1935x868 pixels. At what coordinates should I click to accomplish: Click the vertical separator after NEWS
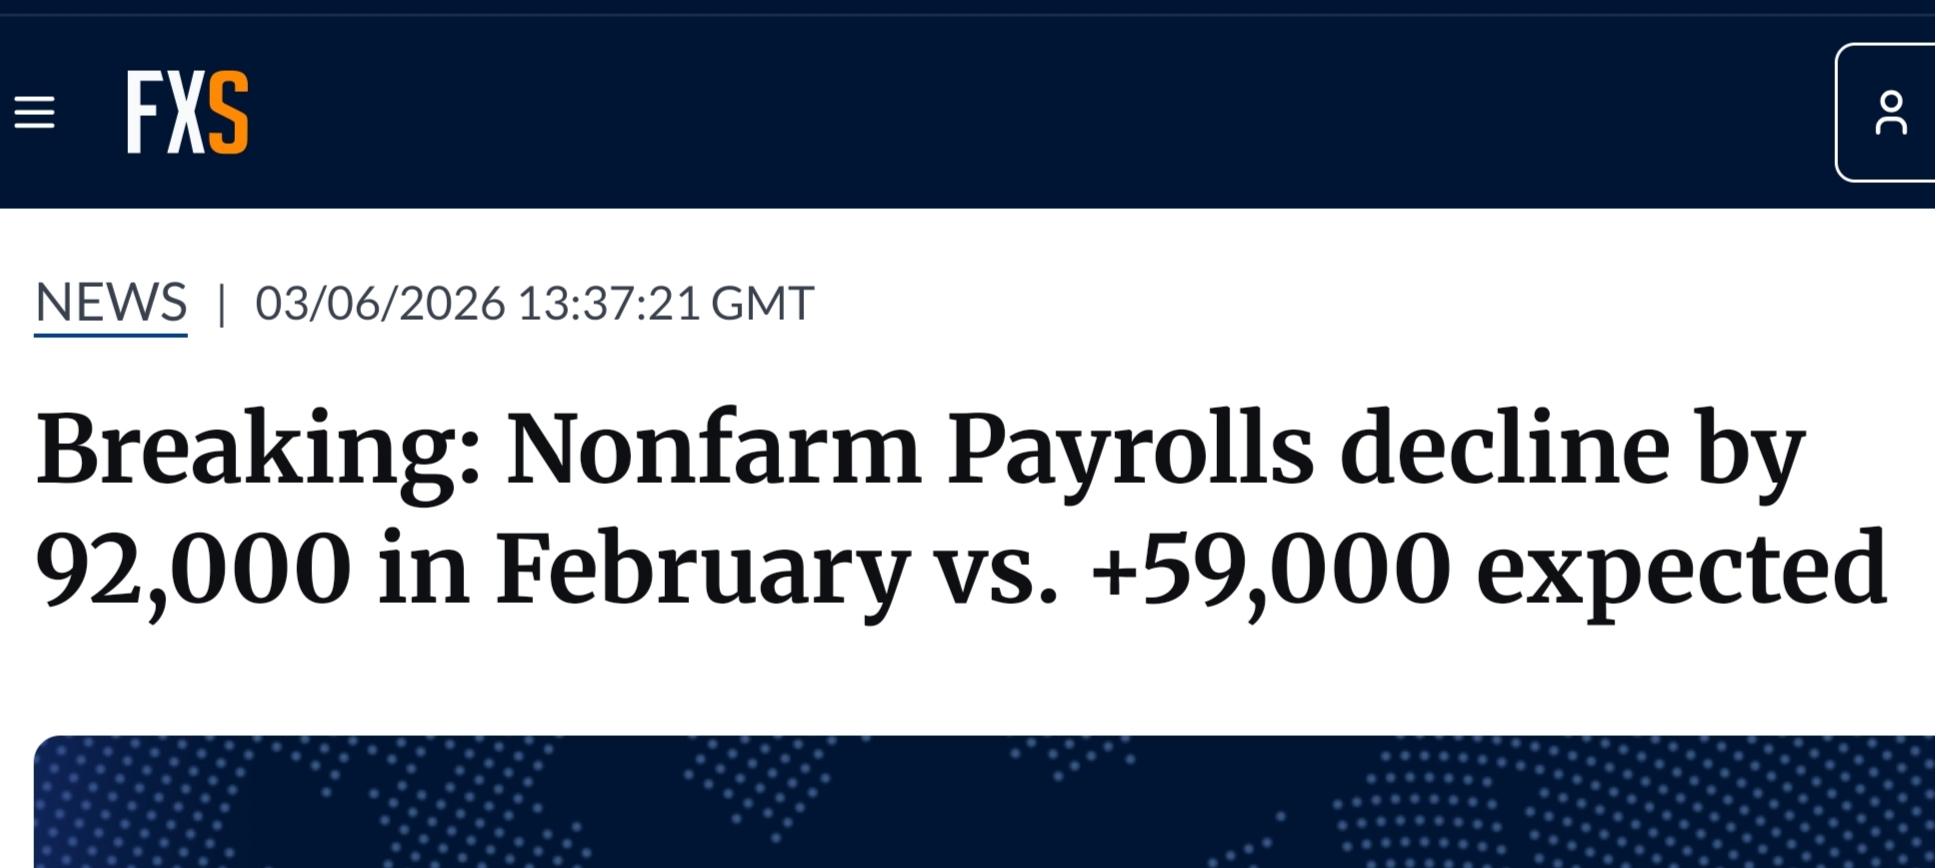pyautogui.click(x=222, y=304)
